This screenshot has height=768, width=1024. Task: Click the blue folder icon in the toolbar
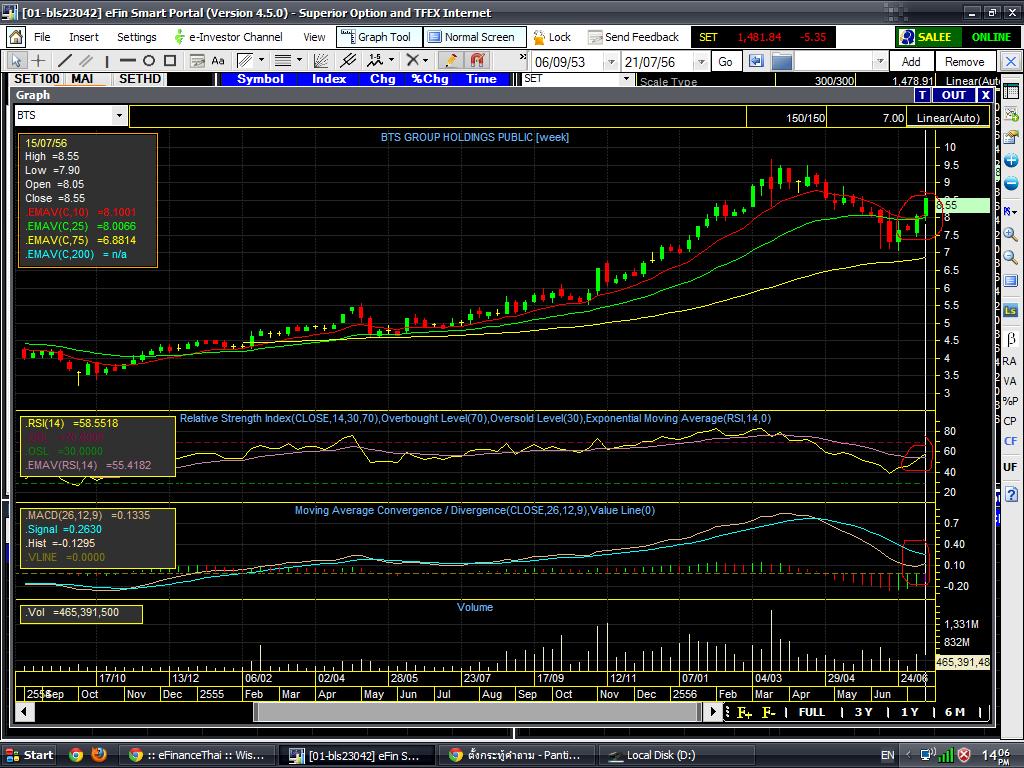click(782, 61)
